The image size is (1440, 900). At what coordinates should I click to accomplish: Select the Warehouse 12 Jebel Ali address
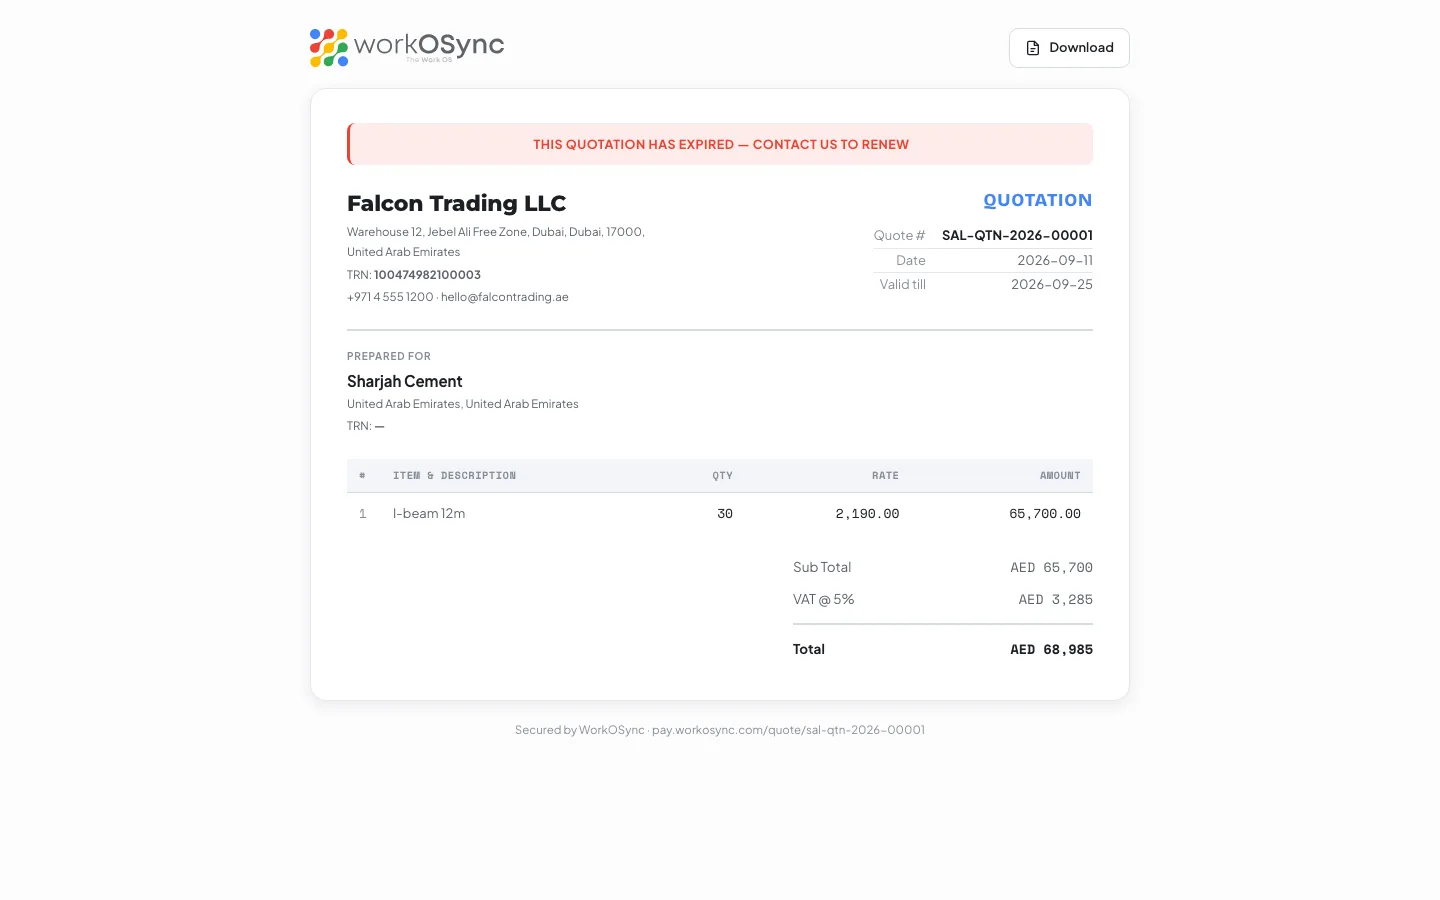tap(496, 241)
